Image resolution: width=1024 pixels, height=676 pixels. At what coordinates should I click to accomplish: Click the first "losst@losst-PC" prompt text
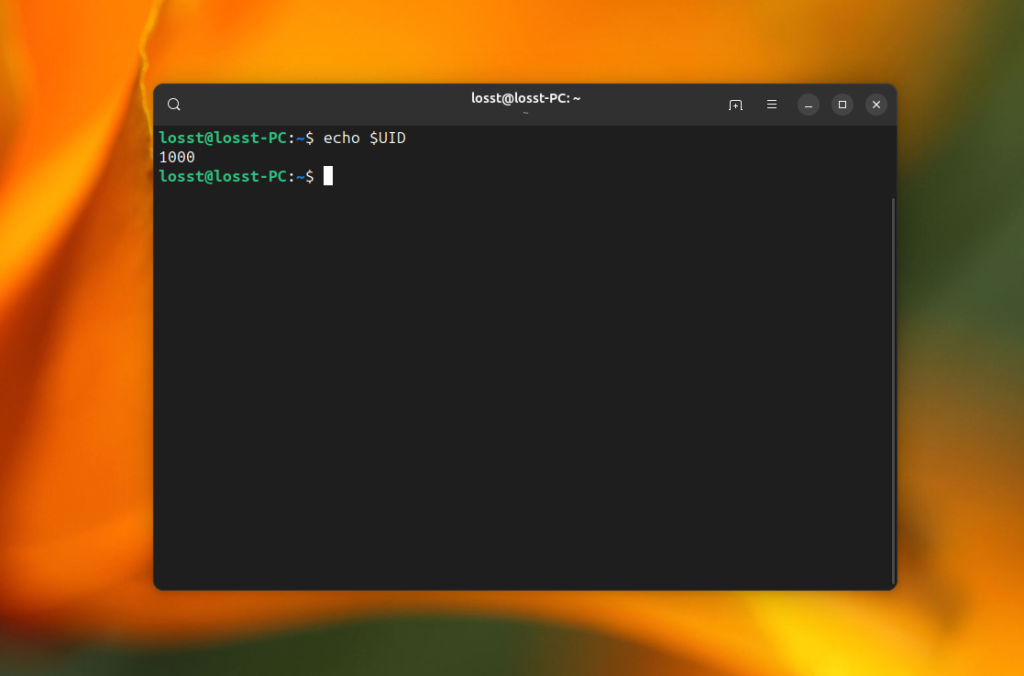(x=223, y=138)
